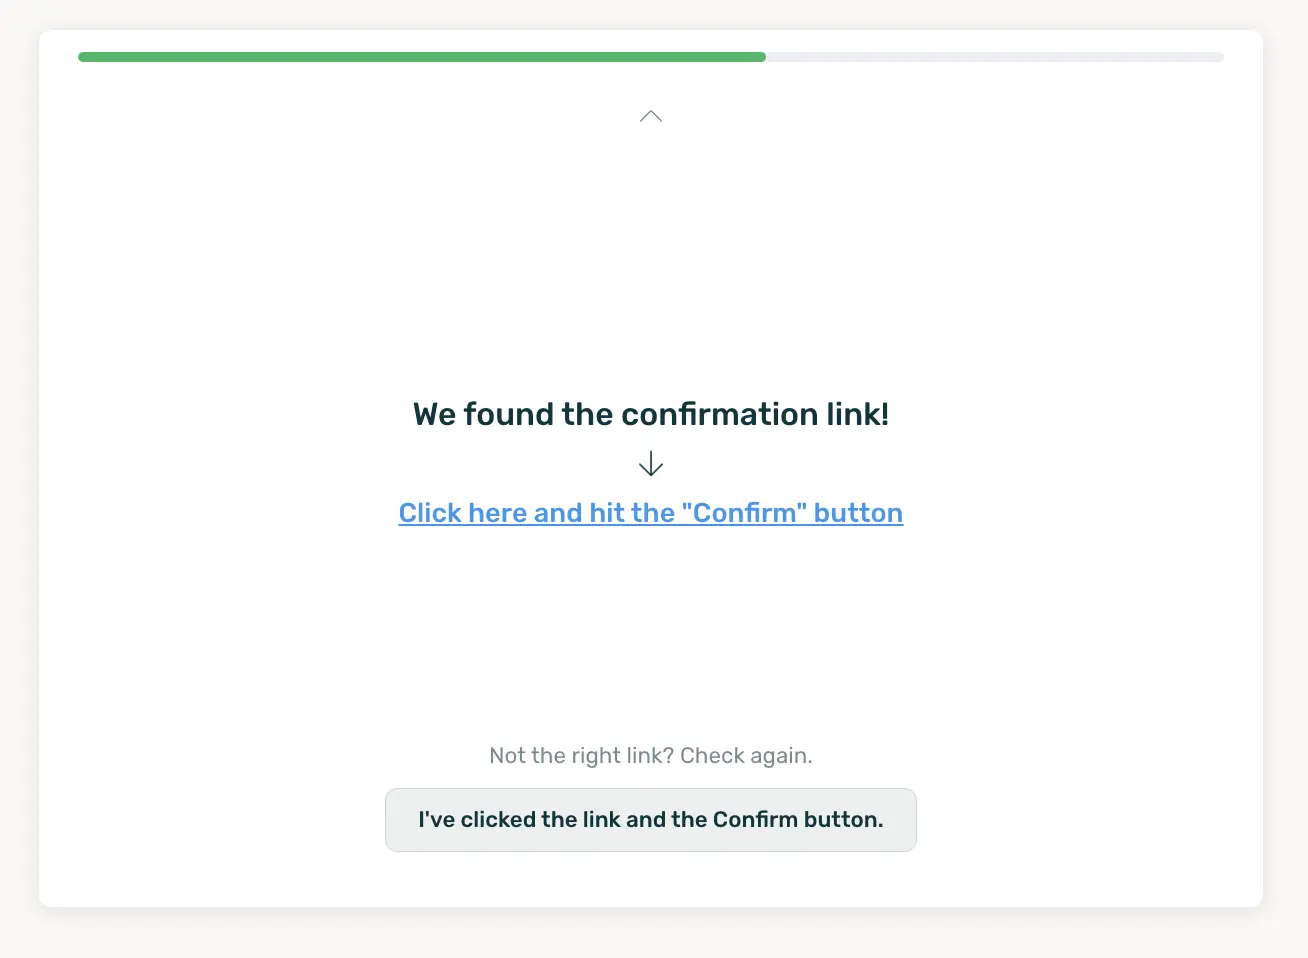Click empty white space between chevron and heading
Viewport: 1308px width, 958px height.
point(651,260)
